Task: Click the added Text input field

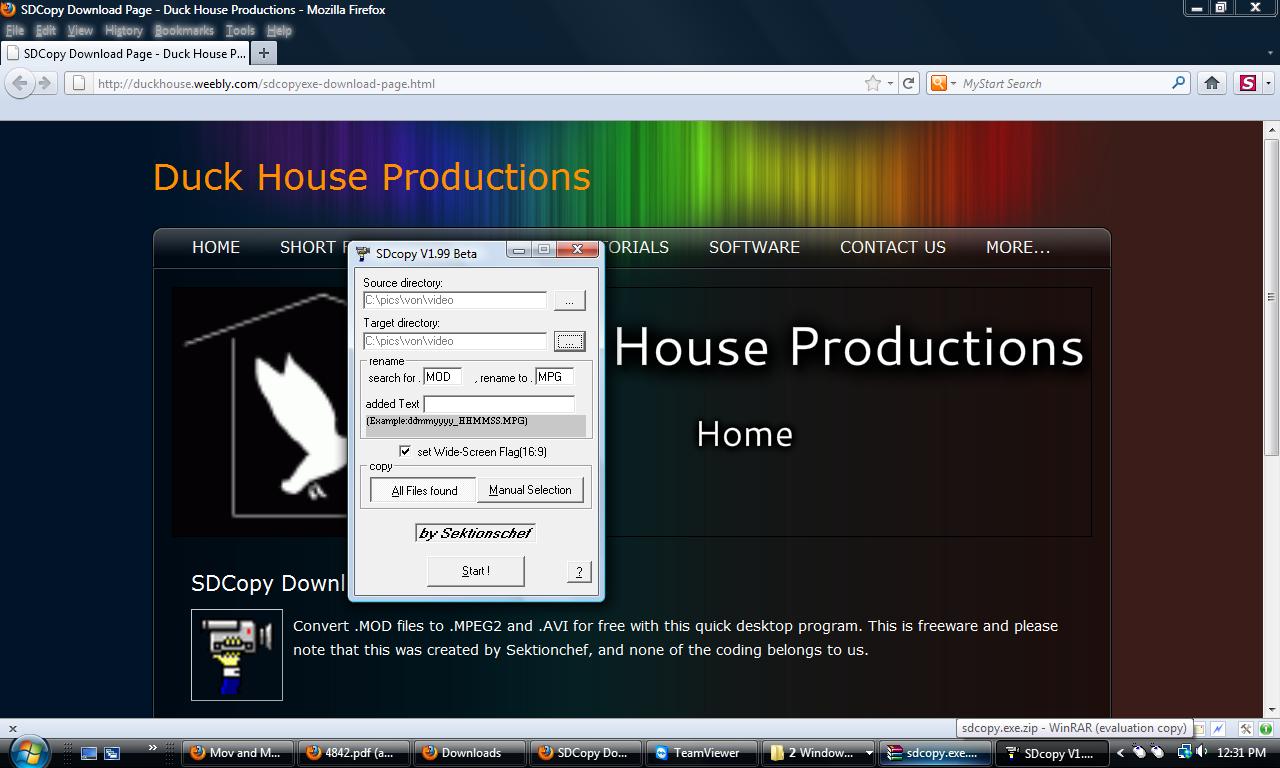Action: point(499,404)
